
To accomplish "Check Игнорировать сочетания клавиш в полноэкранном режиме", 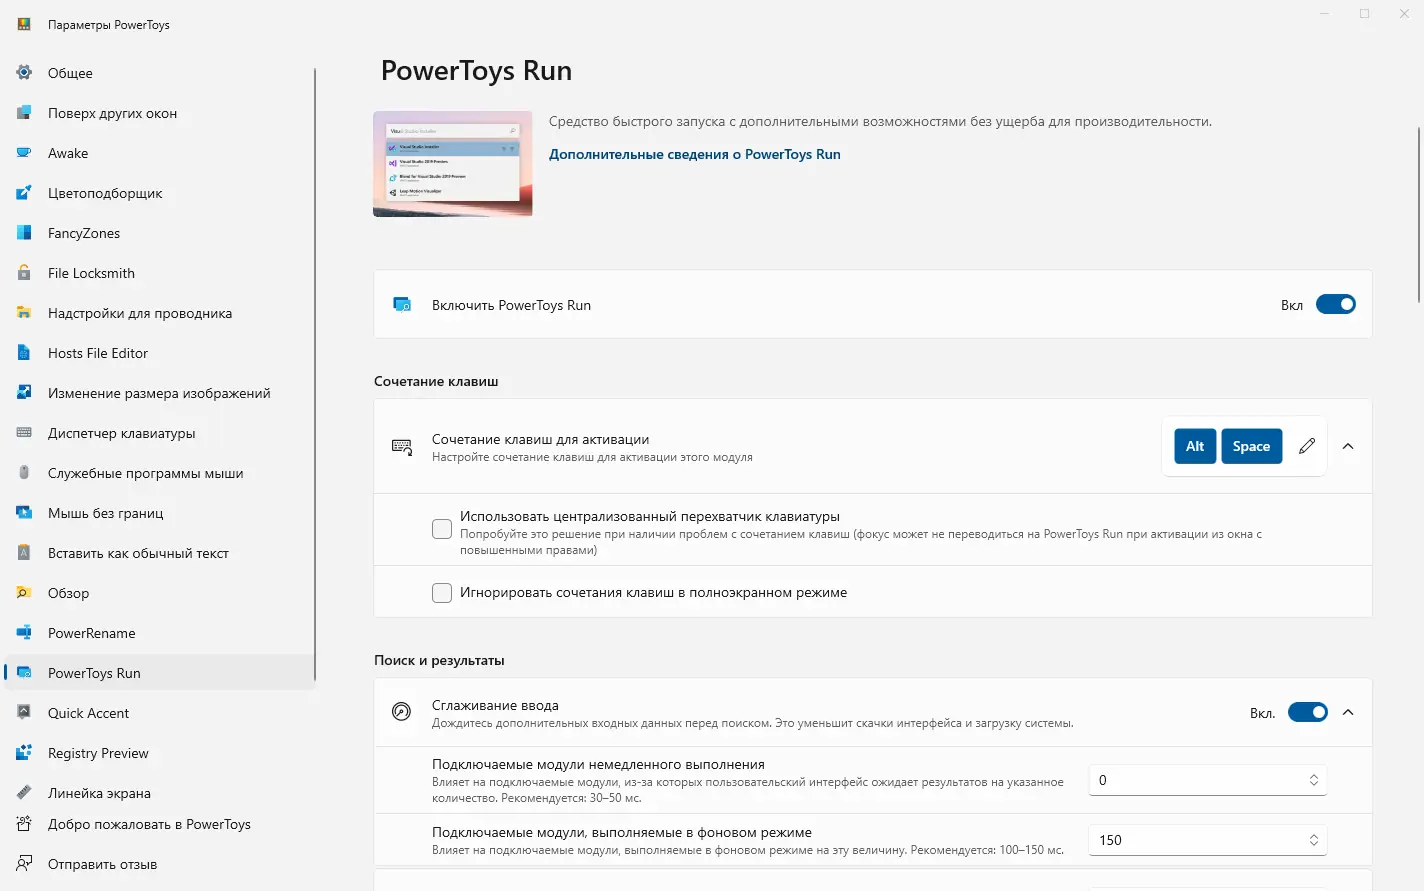I will click(x=442, y=593).
